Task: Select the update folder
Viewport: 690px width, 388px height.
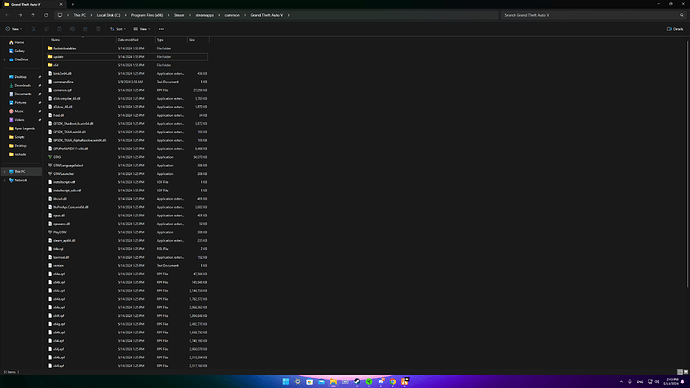Action: [127, 57]
